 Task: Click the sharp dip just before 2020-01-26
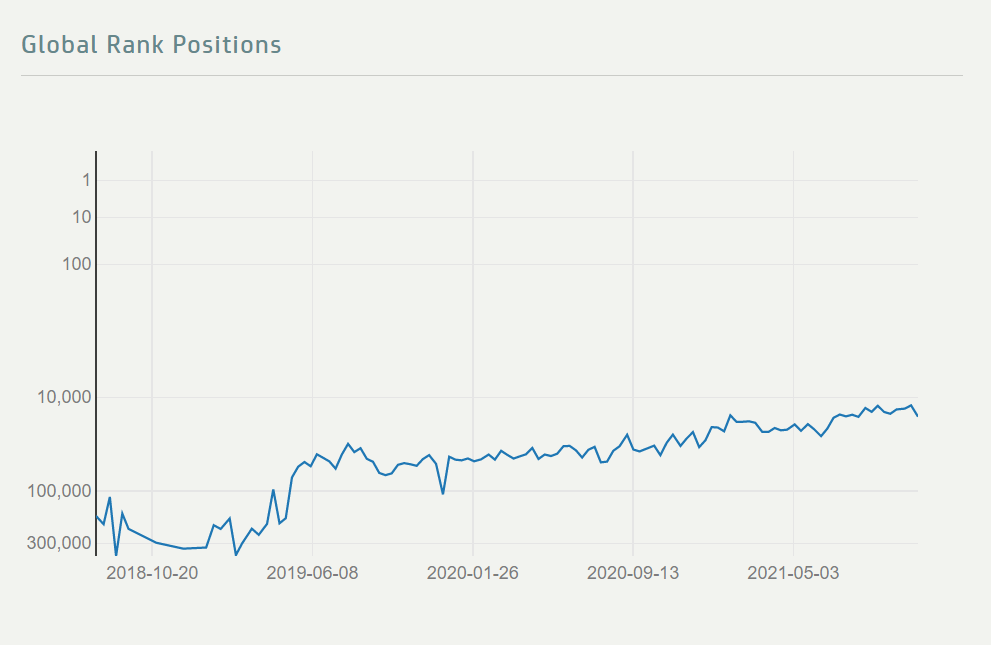click(x=443, y=493)
